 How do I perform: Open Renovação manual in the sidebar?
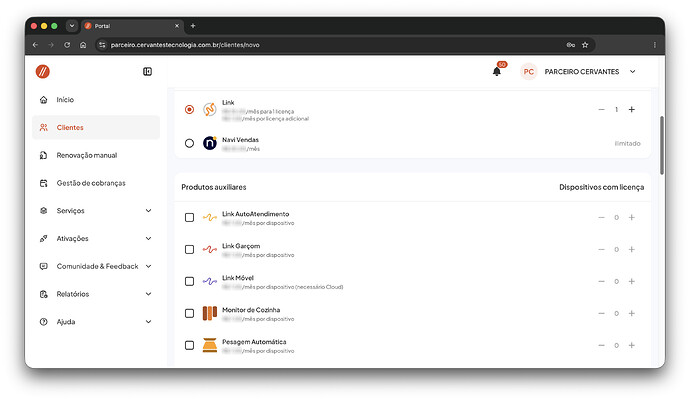point(96,155)
